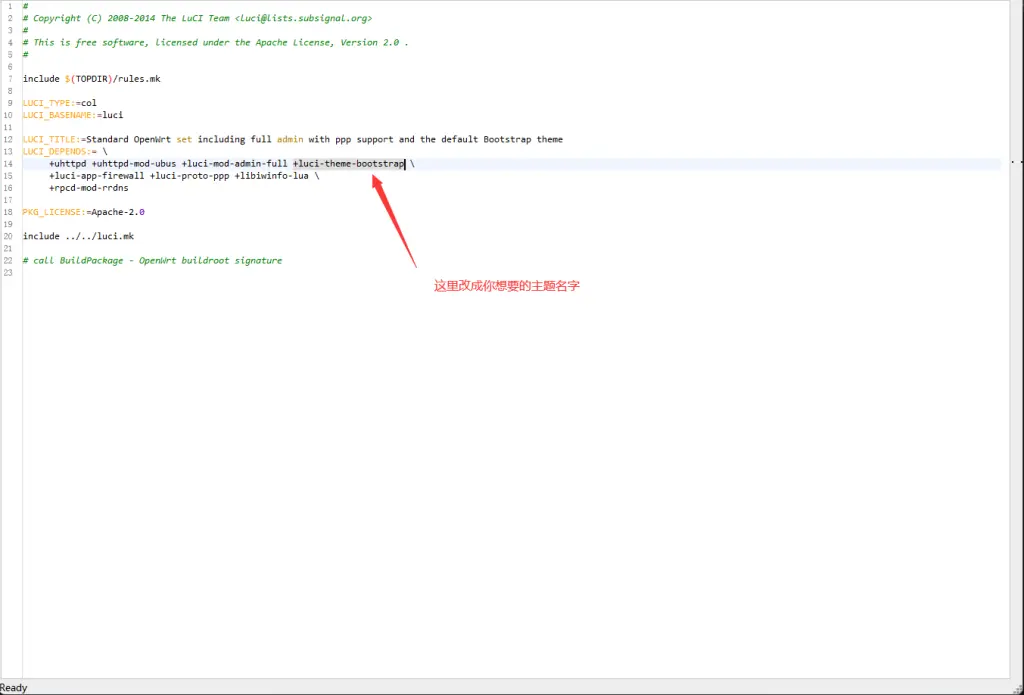Click the editor's vertical scrollbar track
1024x695 pixels.
[x=1017, y=340]
